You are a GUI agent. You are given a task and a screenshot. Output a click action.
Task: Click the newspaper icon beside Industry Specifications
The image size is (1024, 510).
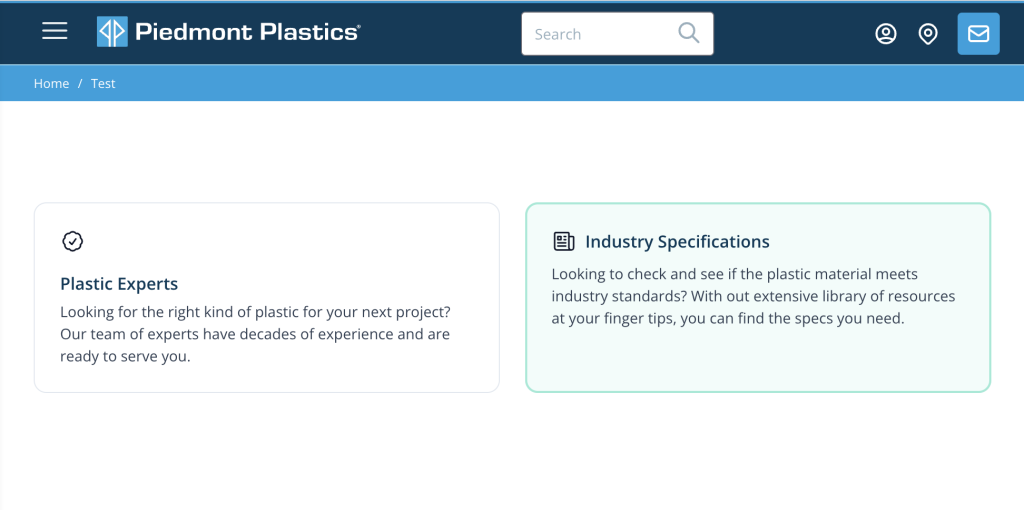click(x=564, y=241)
